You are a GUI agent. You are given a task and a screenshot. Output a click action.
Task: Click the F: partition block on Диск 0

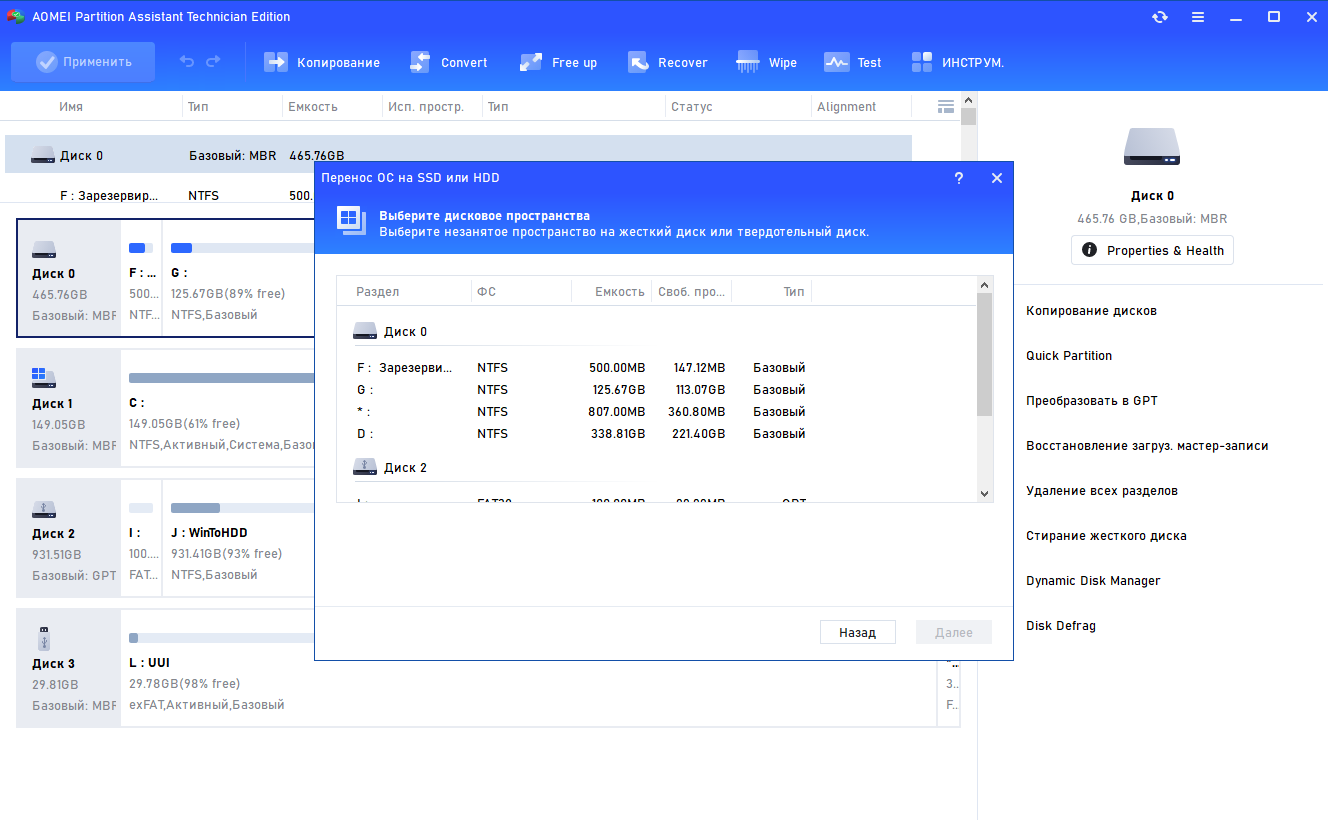pos(143,278)
